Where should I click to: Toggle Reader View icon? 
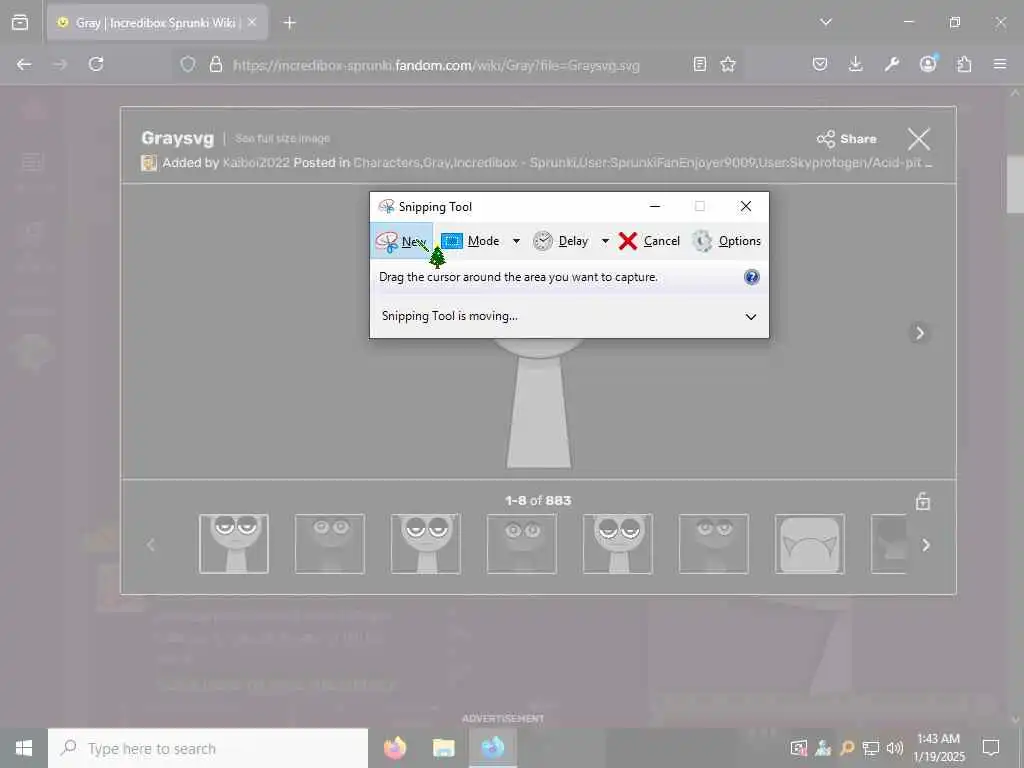click(699, 64)
